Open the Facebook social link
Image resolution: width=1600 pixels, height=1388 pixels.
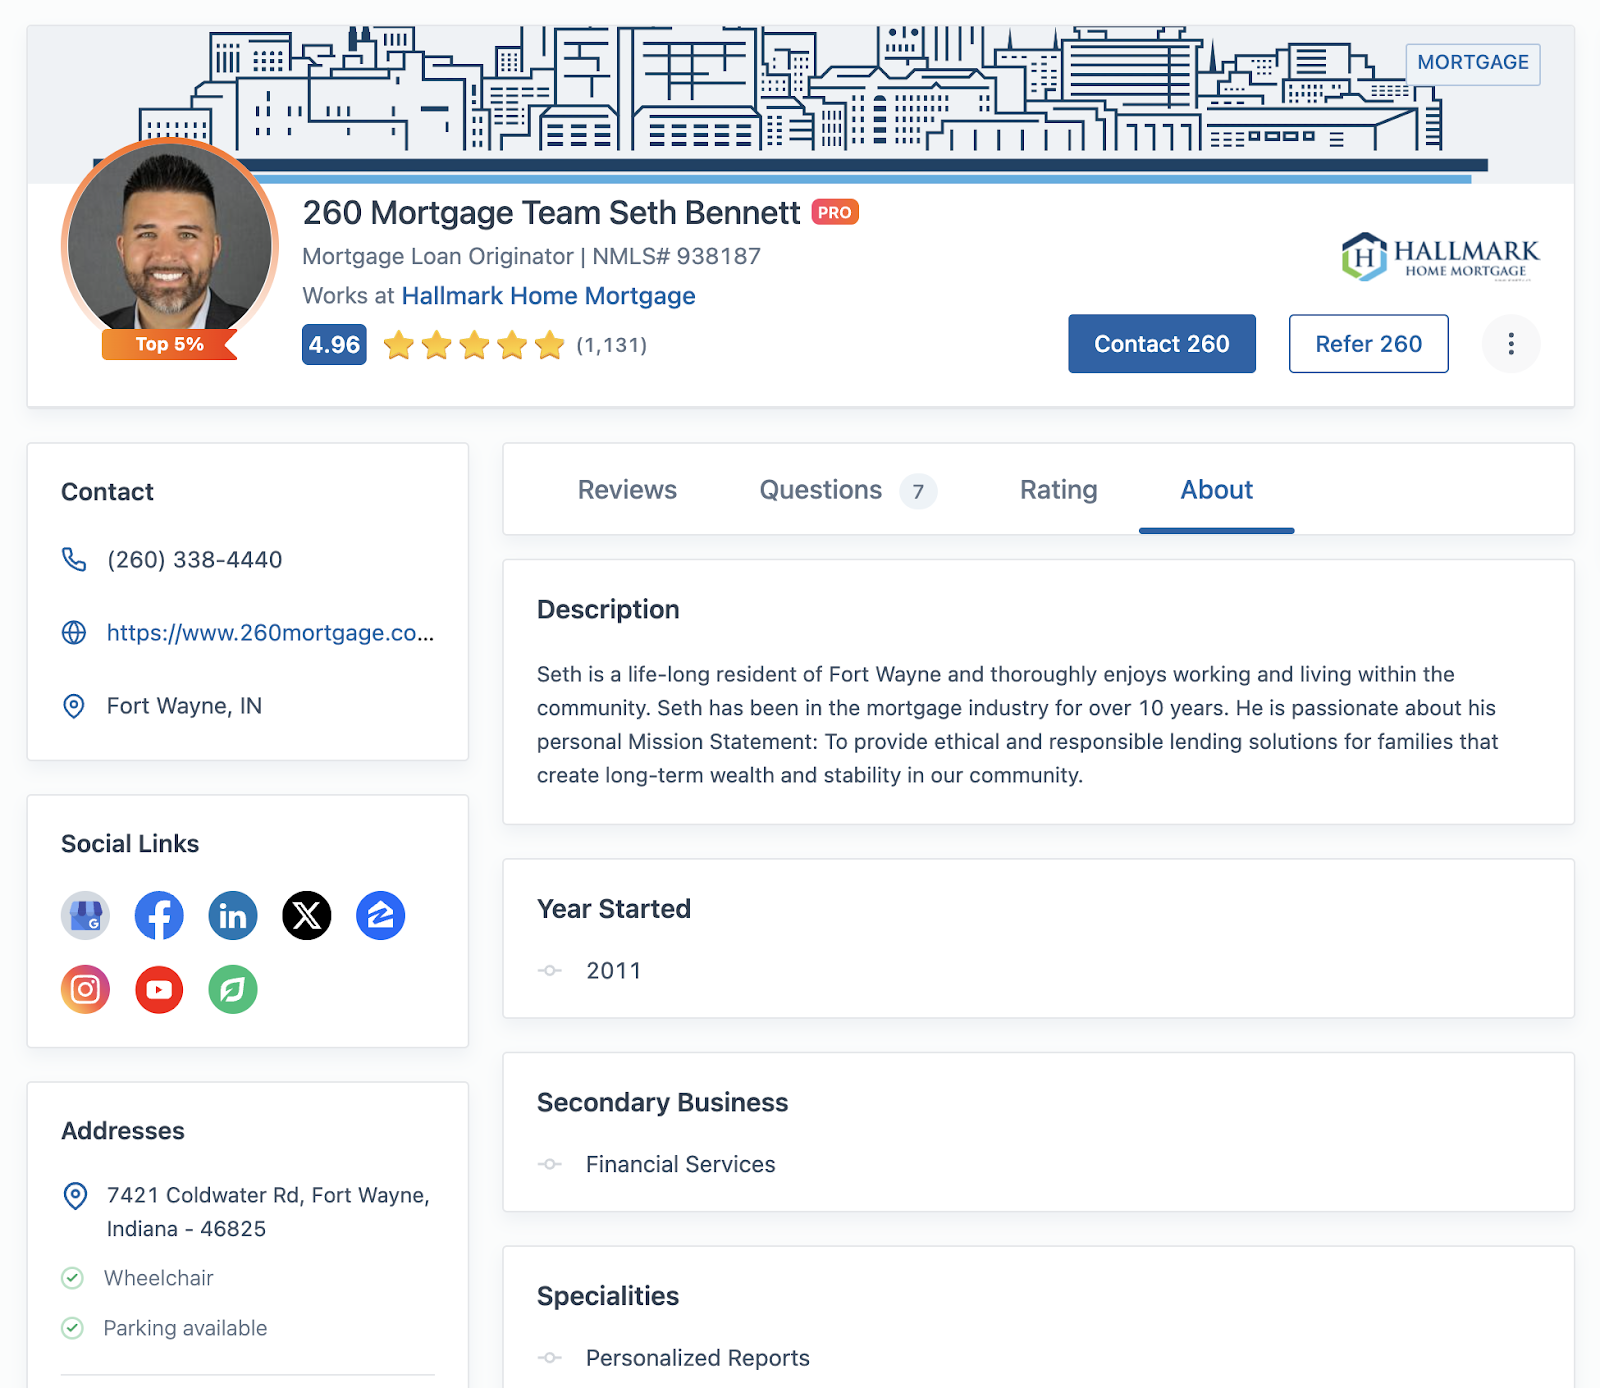[159, 915]
